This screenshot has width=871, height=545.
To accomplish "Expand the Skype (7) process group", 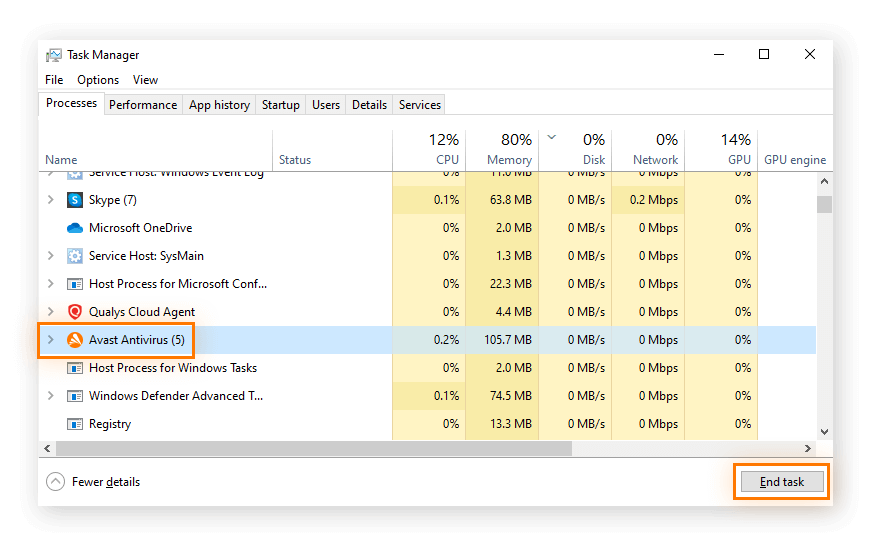I will 51,200.
